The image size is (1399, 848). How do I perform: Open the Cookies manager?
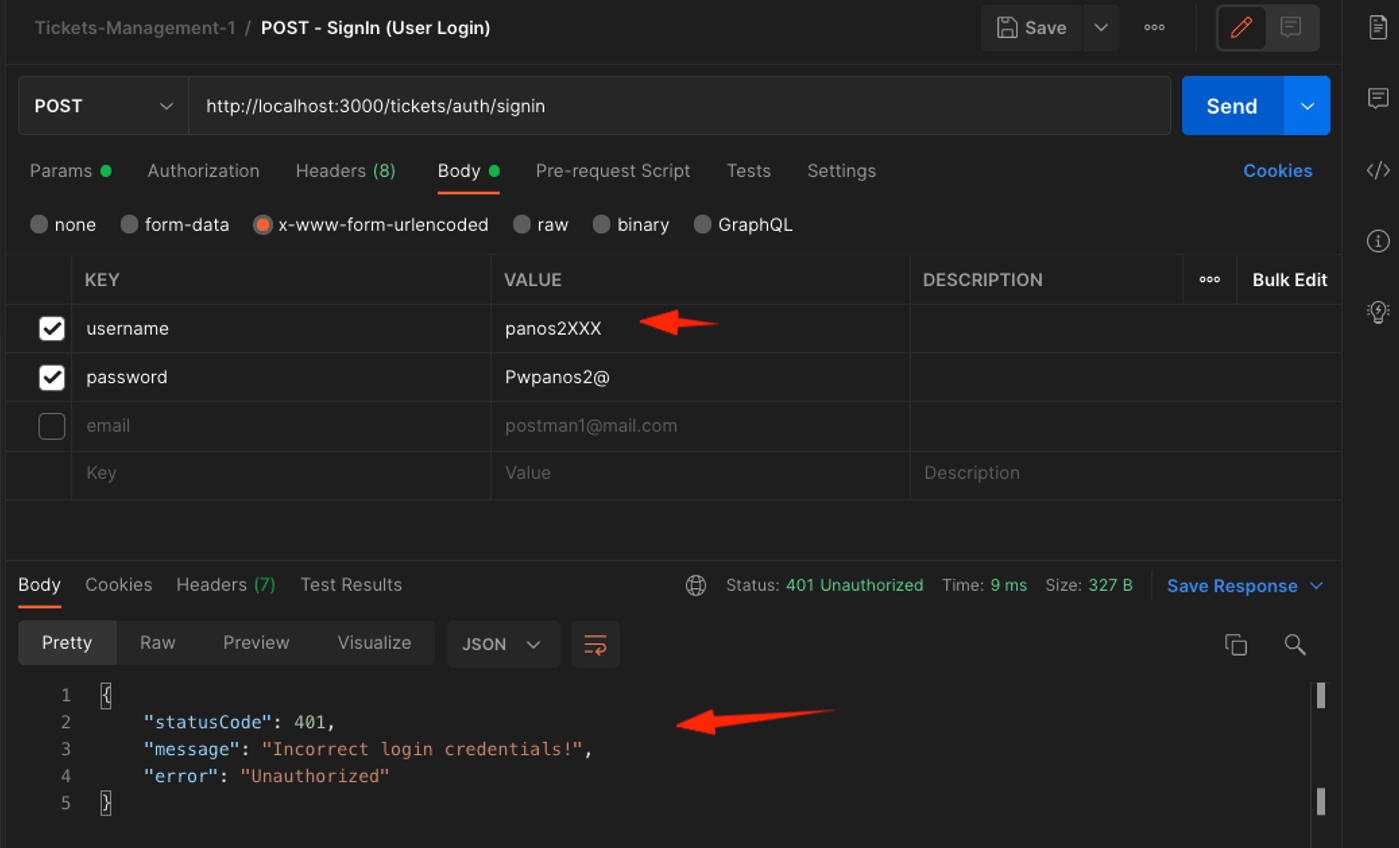(1277, 170)
